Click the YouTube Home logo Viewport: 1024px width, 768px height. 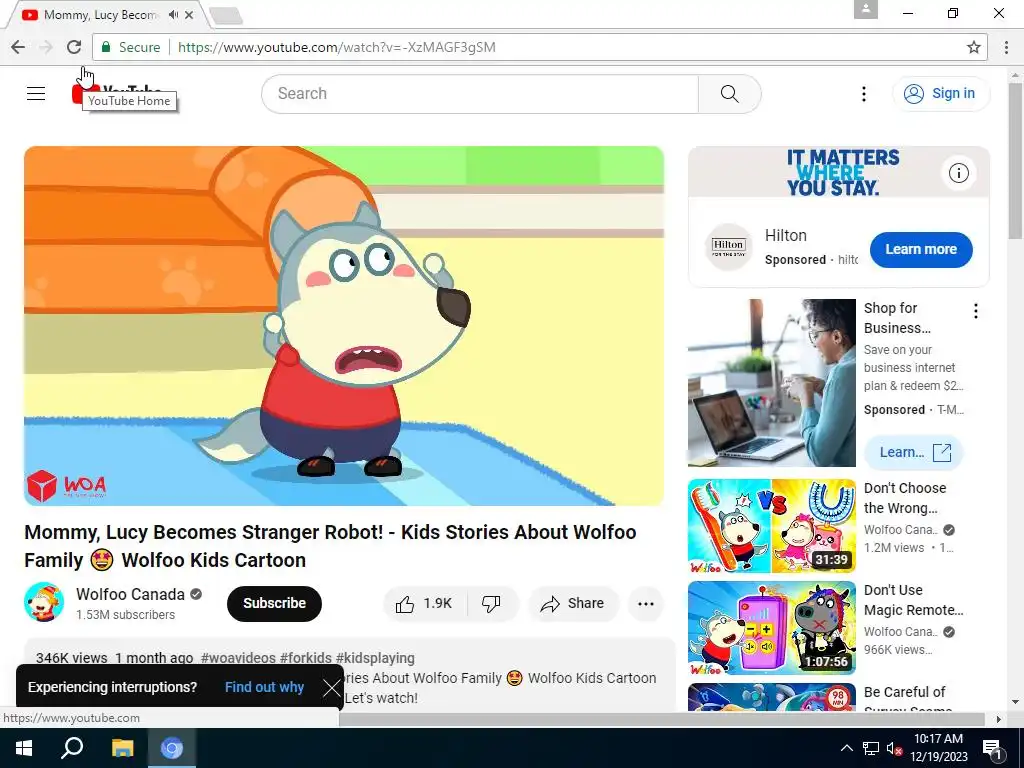tap(116, 93)
